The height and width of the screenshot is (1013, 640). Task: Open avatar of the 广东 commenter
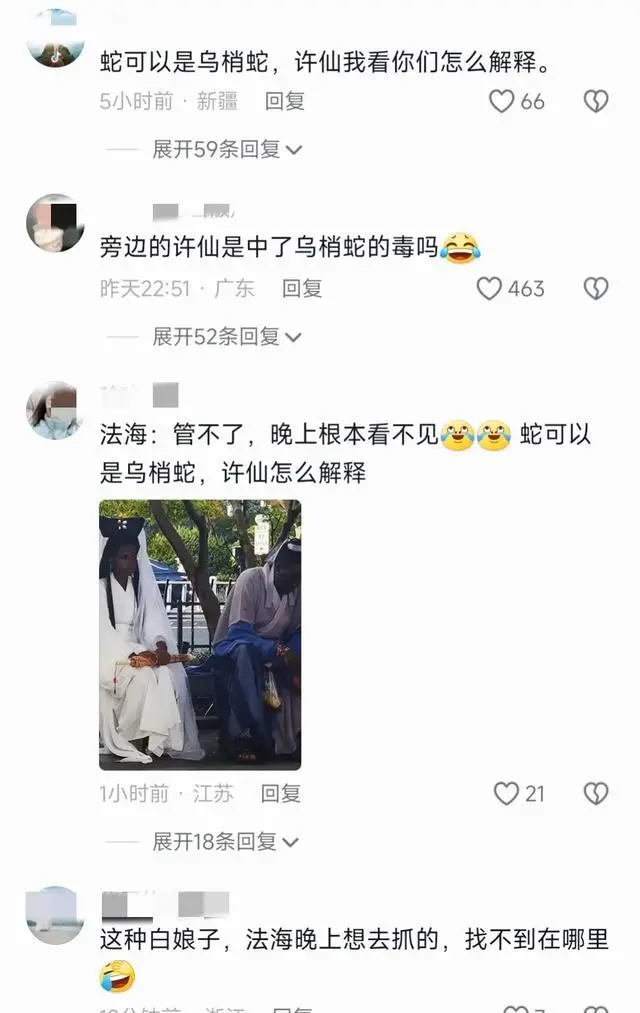[56, 223]
